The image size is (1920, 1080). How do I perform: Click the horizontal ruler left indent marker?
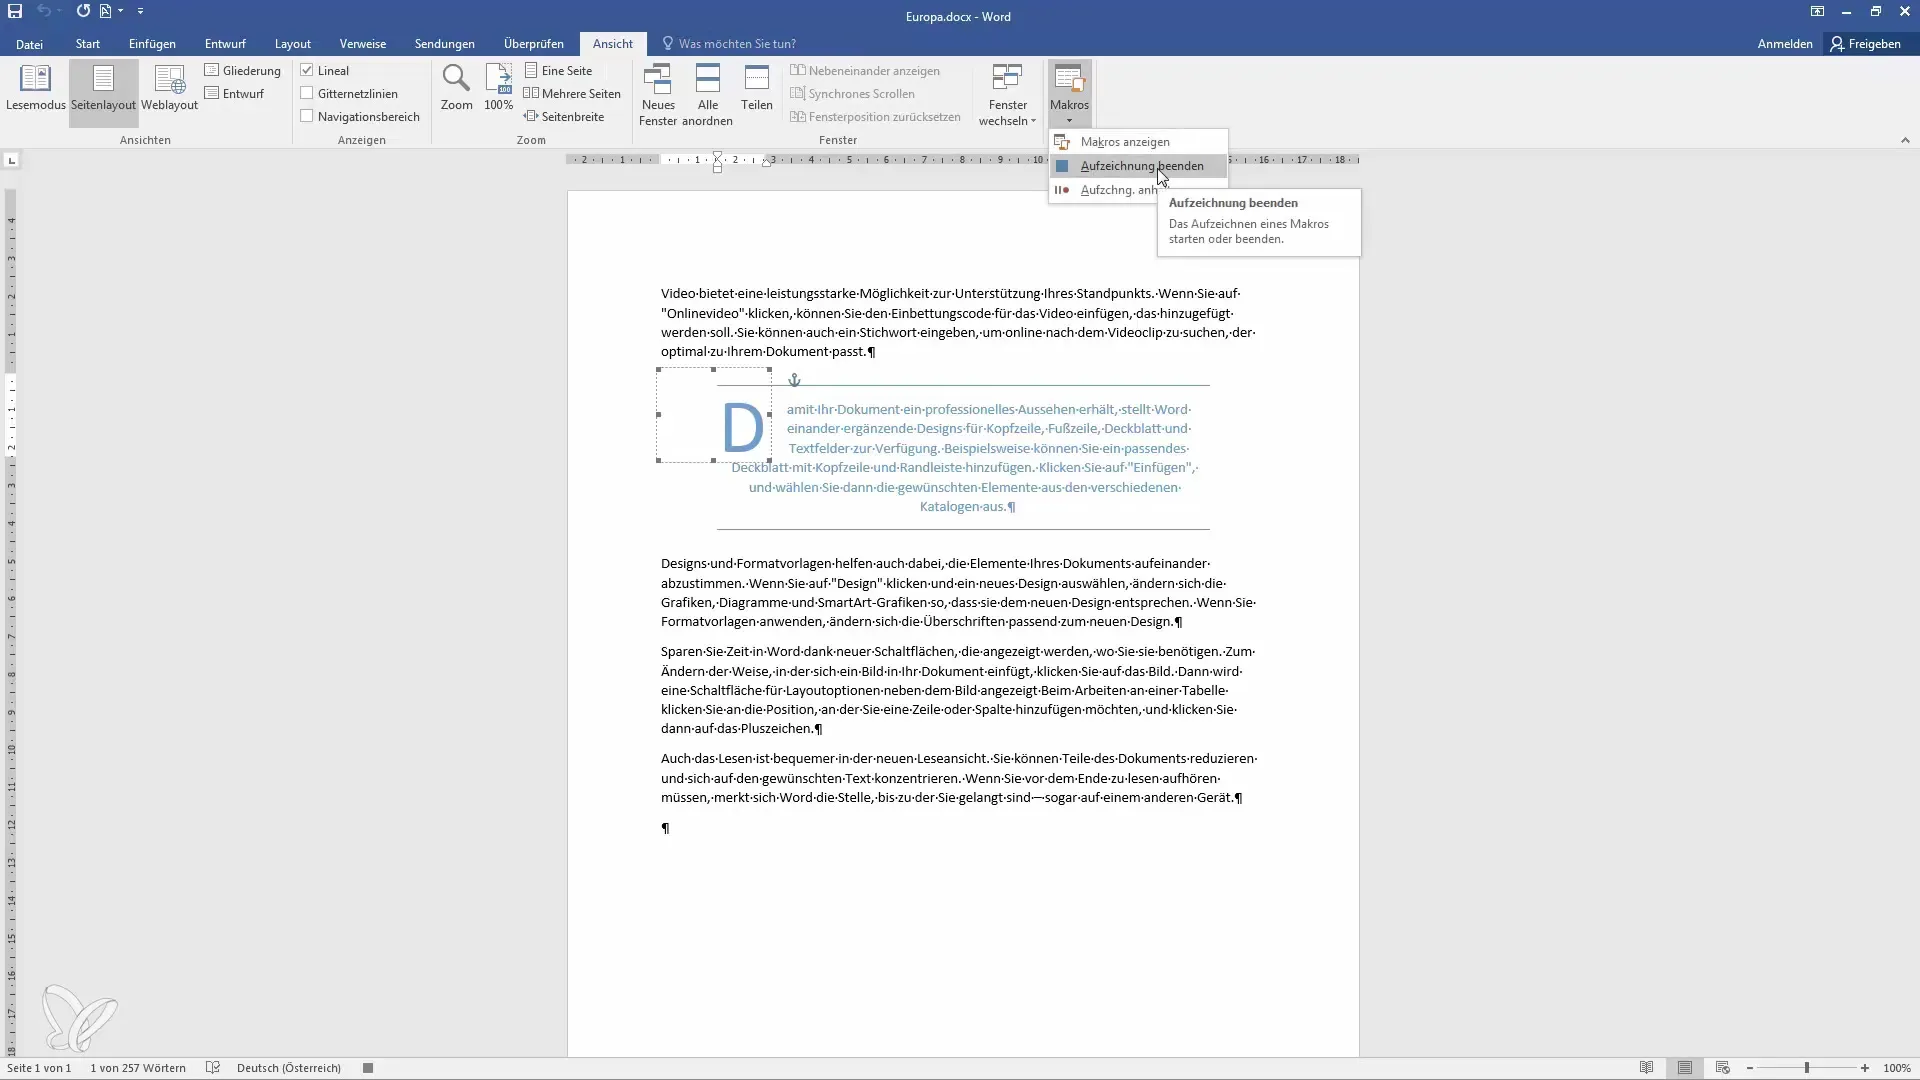tap(717, 168)
